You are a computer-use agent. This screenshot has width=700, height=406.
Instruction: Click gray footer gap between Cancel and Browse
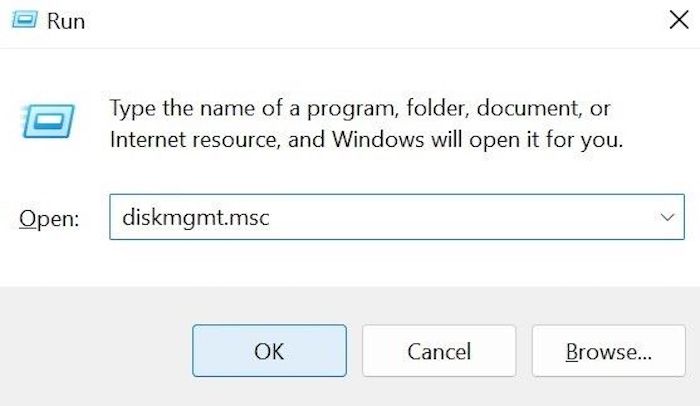[x=524, y=351]
